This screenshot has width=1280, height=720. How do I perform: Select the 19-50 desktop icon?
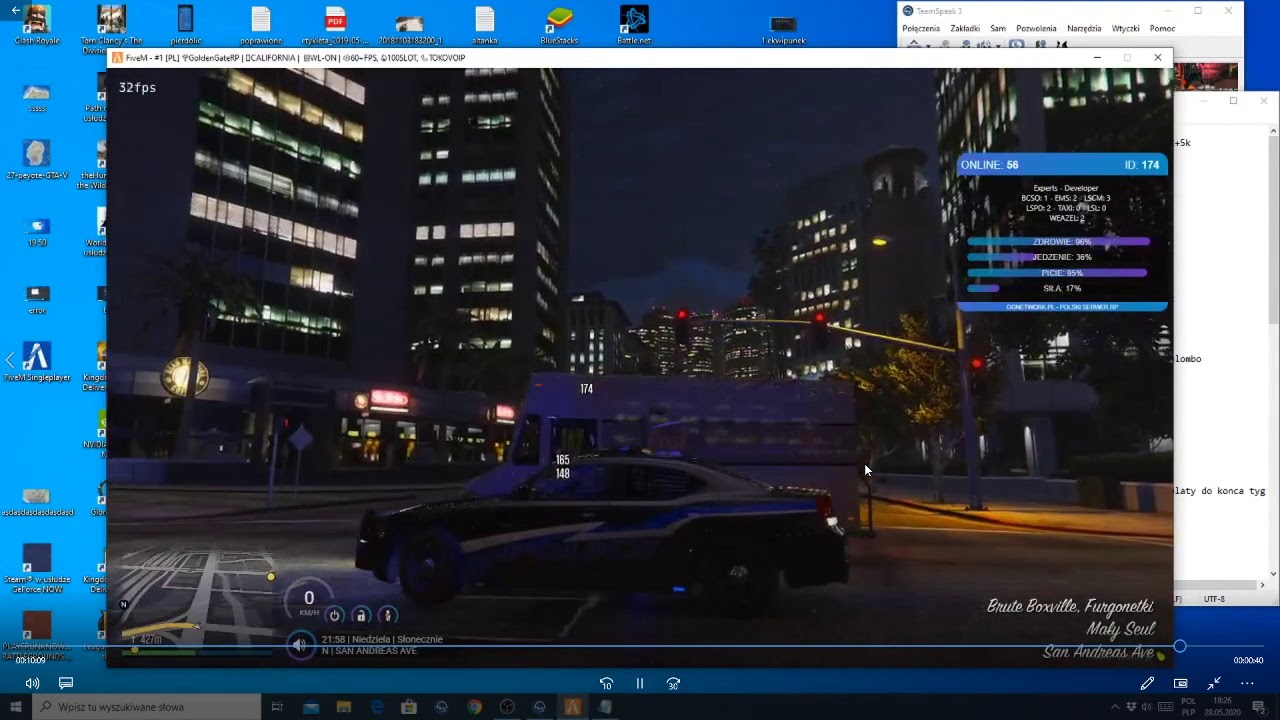pos(37,232)
